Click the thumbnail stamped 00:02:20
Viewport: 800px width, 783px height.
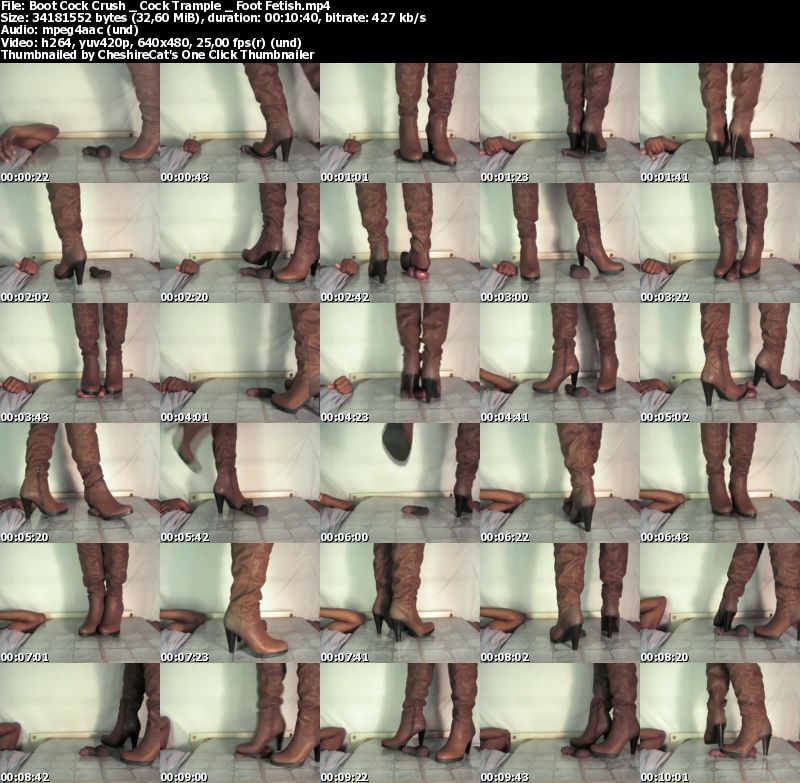[x=240, y=243]
